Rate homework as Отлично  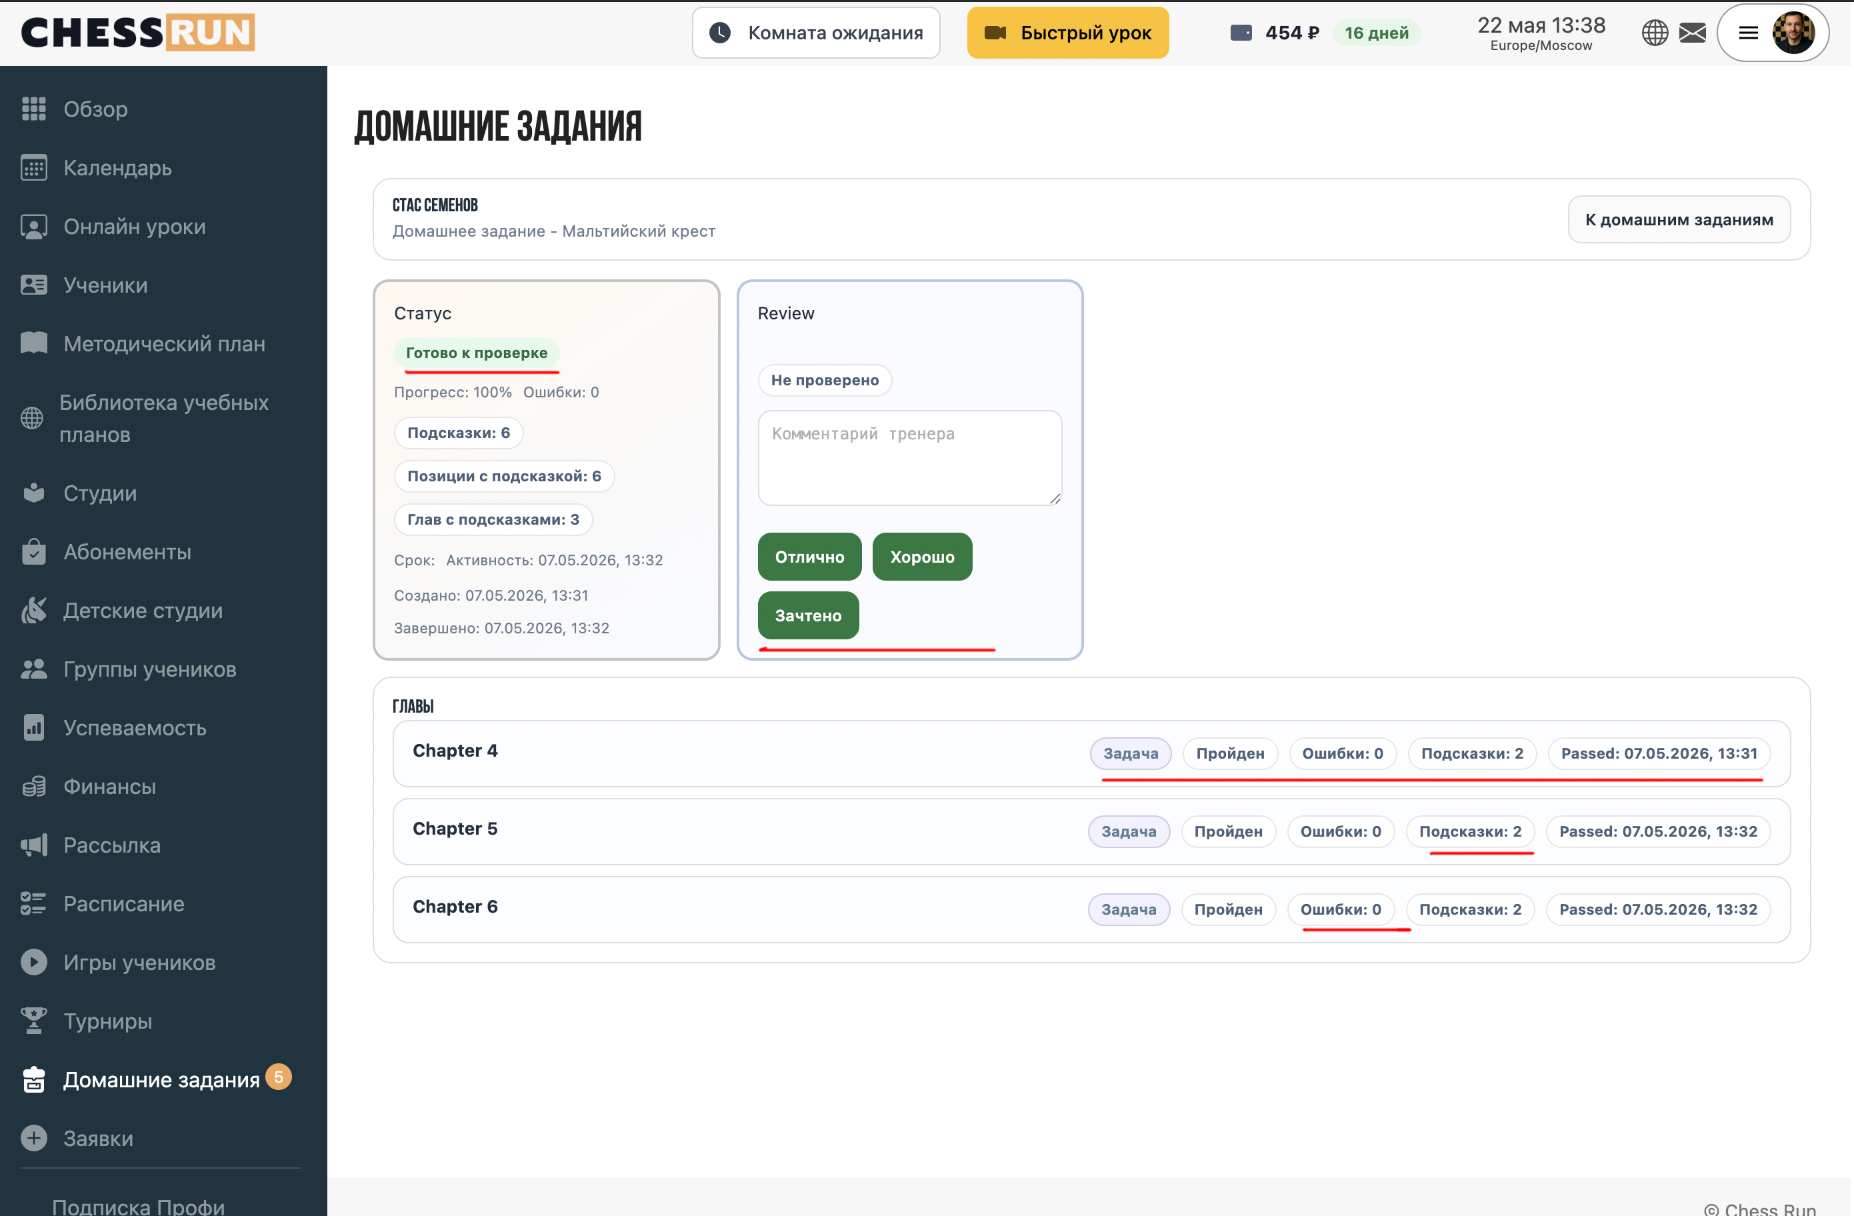click(x=810, y=557)
